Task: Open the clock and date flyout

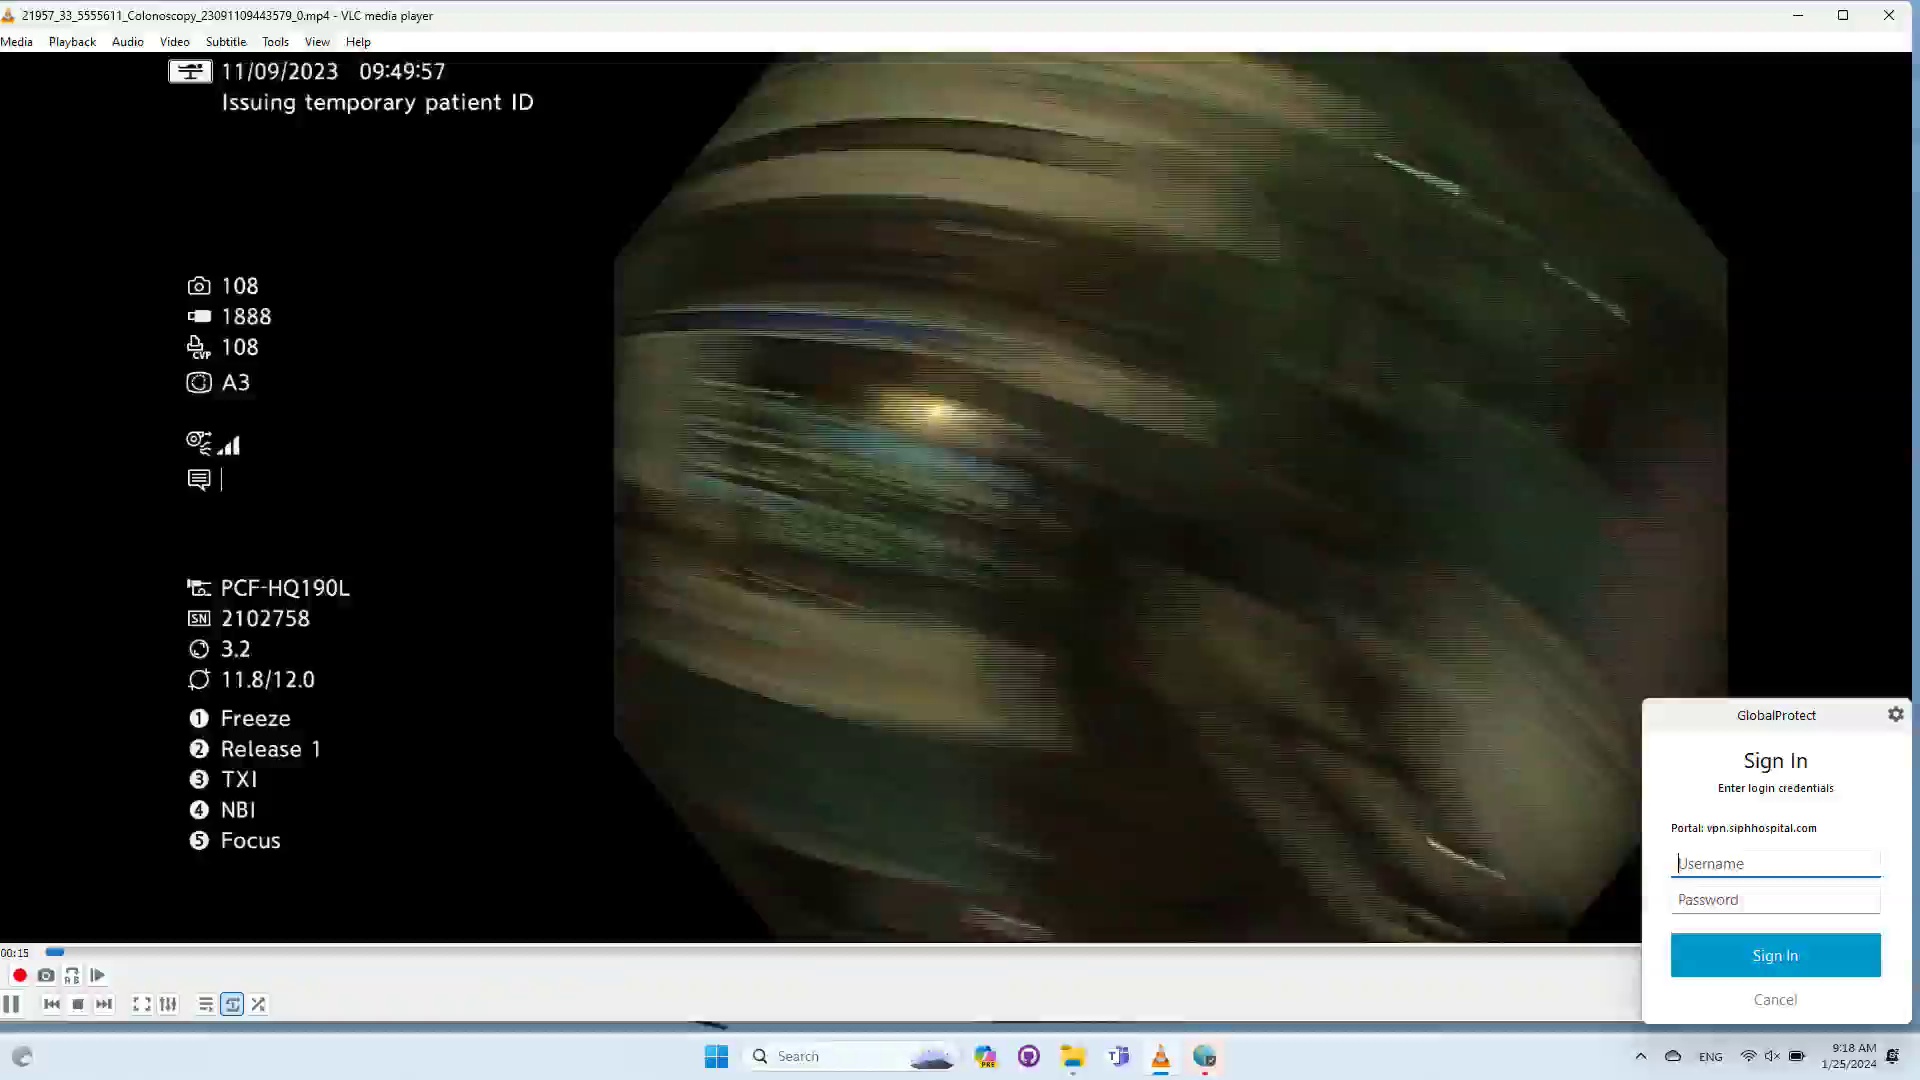Action: click(1849, 1056)
